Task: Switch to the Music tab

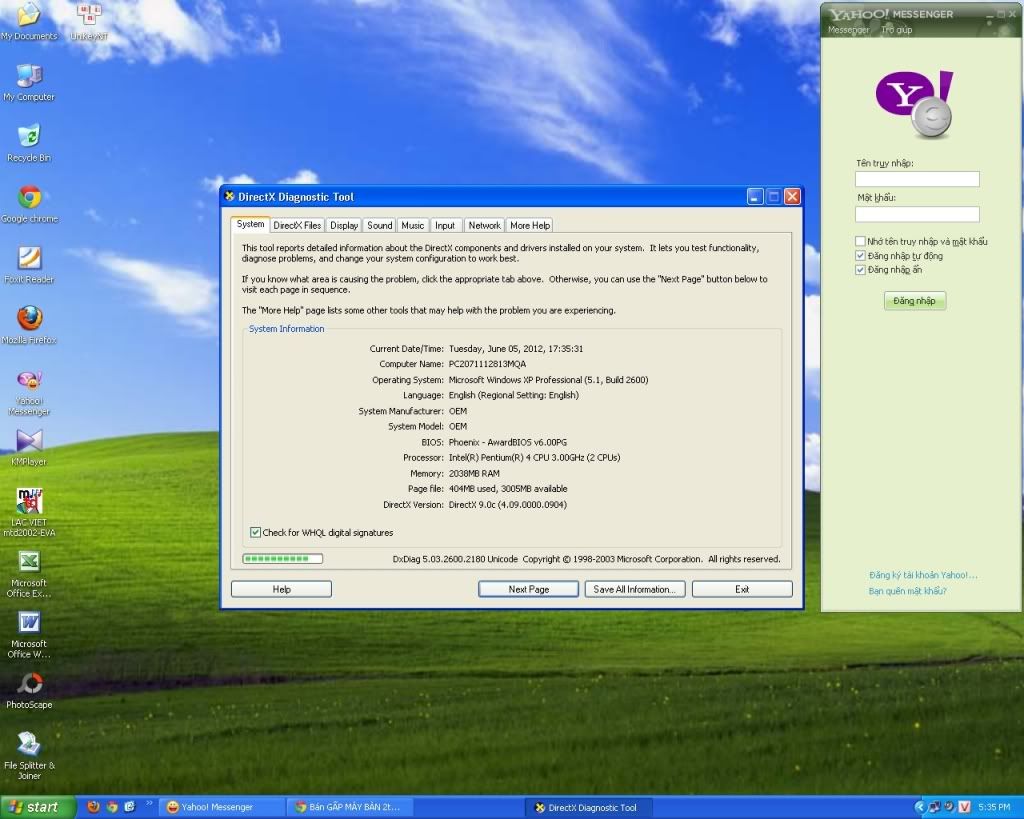Action: pyautogui.click(x=412, y=225)
